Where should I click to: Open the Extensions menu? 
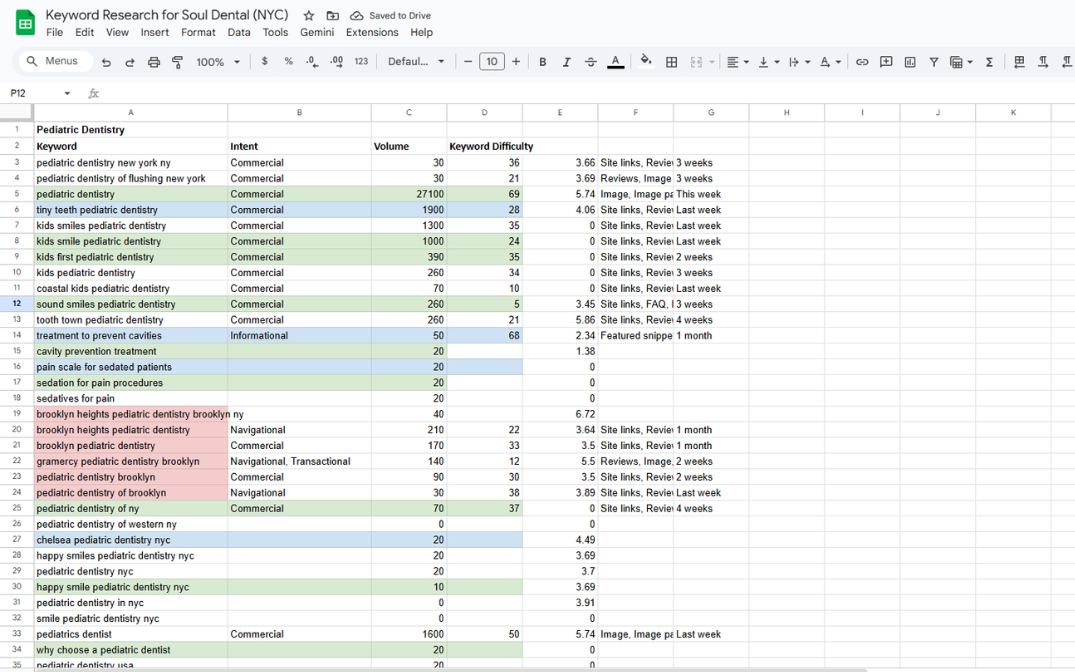coord(372,32)
